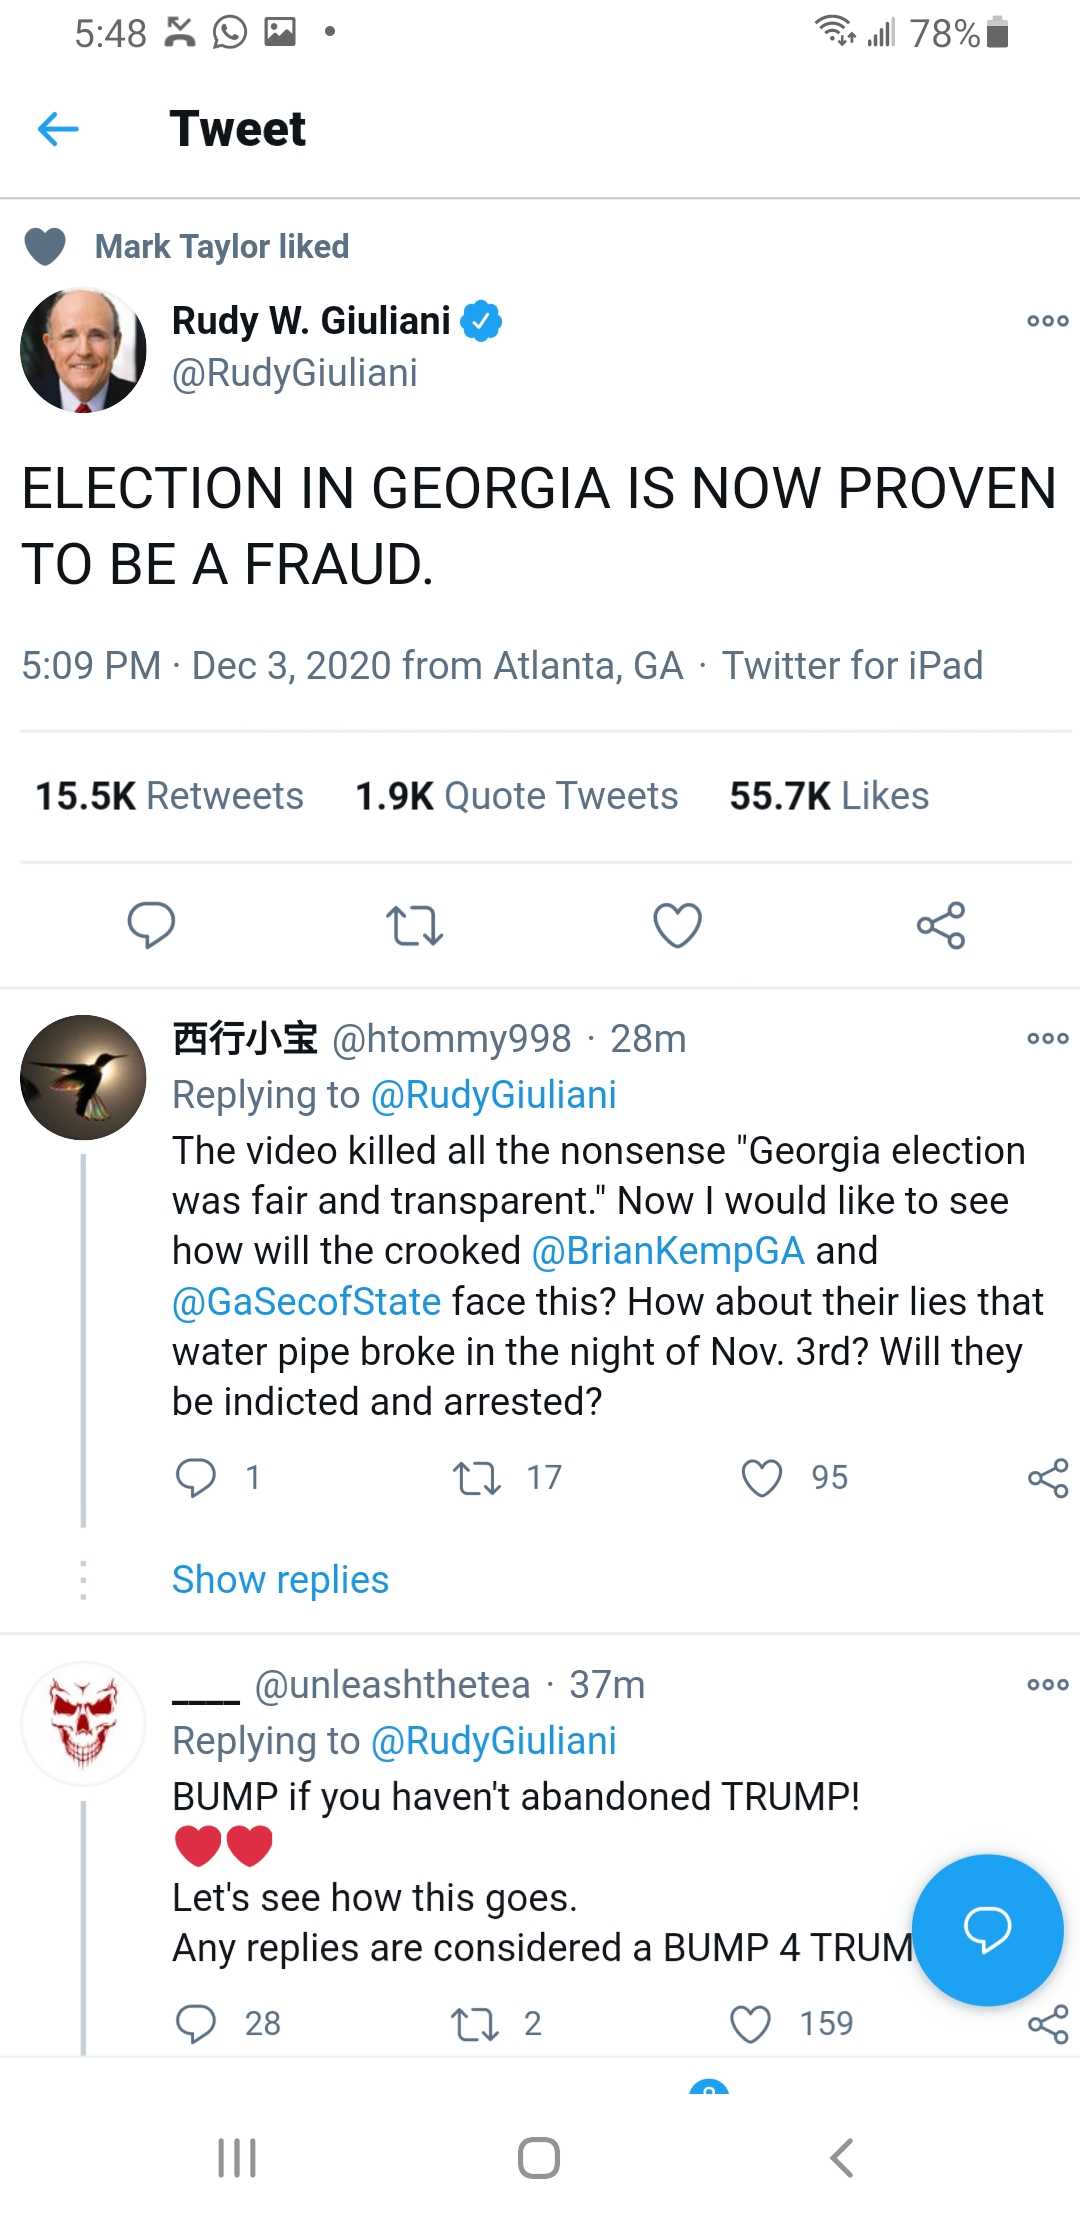This screenshot has height=2220, width=1080.
Task: Retweet the @htommy998 reply
Action: tap(476, 1477)
